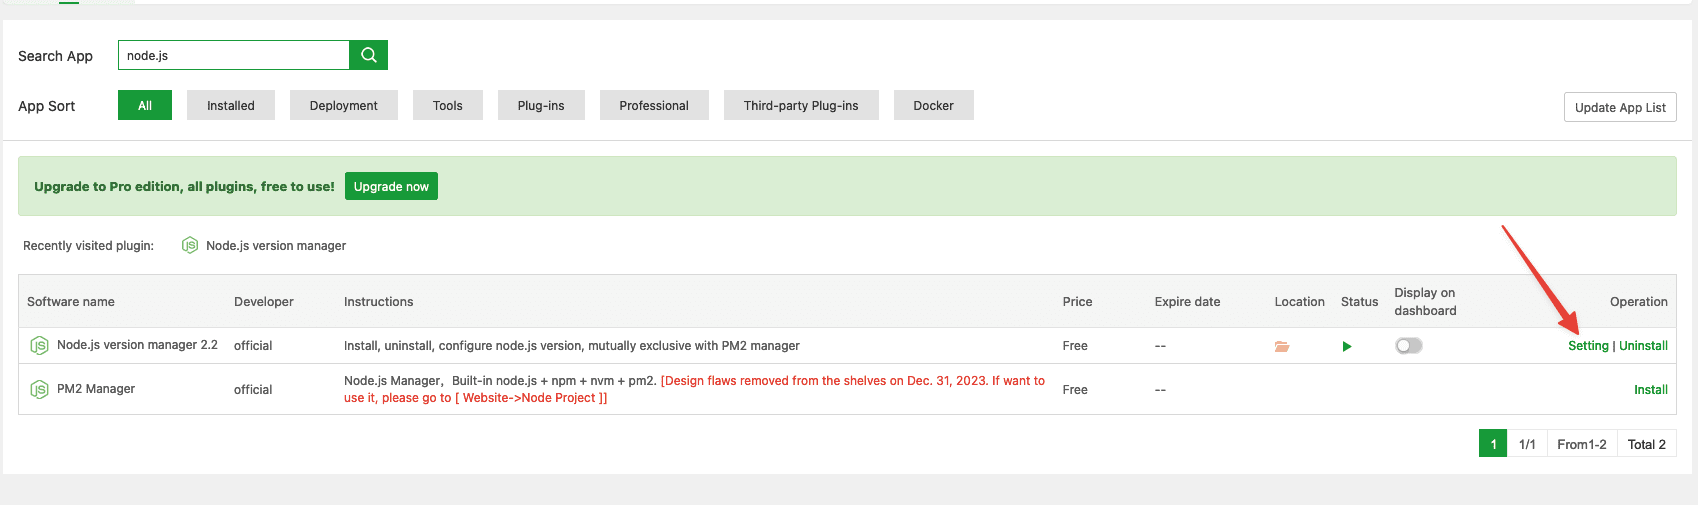1698x505 pixels.
Task: Select the All app sort tab
Action: click(145, 105)
